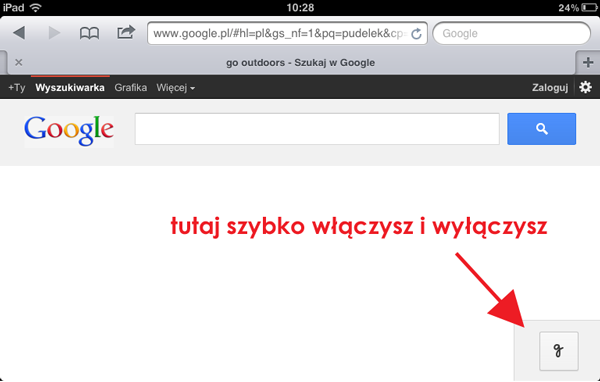The width and height of the screenshot is (600, 382).
Task: Click the Zaloguj sign-in link
Action: 549,88
